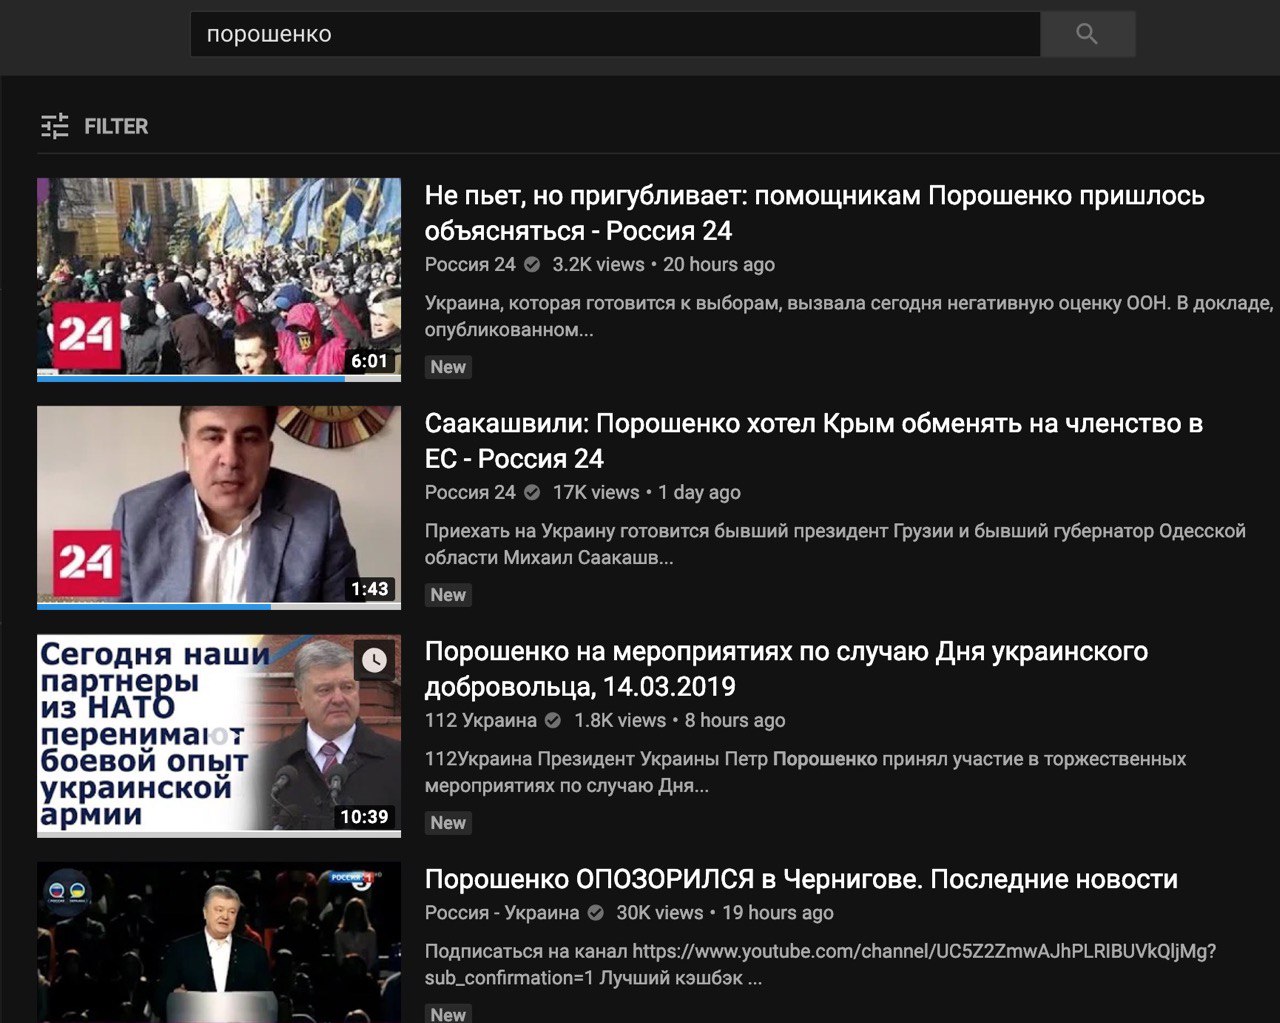The width and height of the screenshot is (1280, 1023).
Task: Click '3.2K views • 20 hours ago' text
Action: pos(664,265)
